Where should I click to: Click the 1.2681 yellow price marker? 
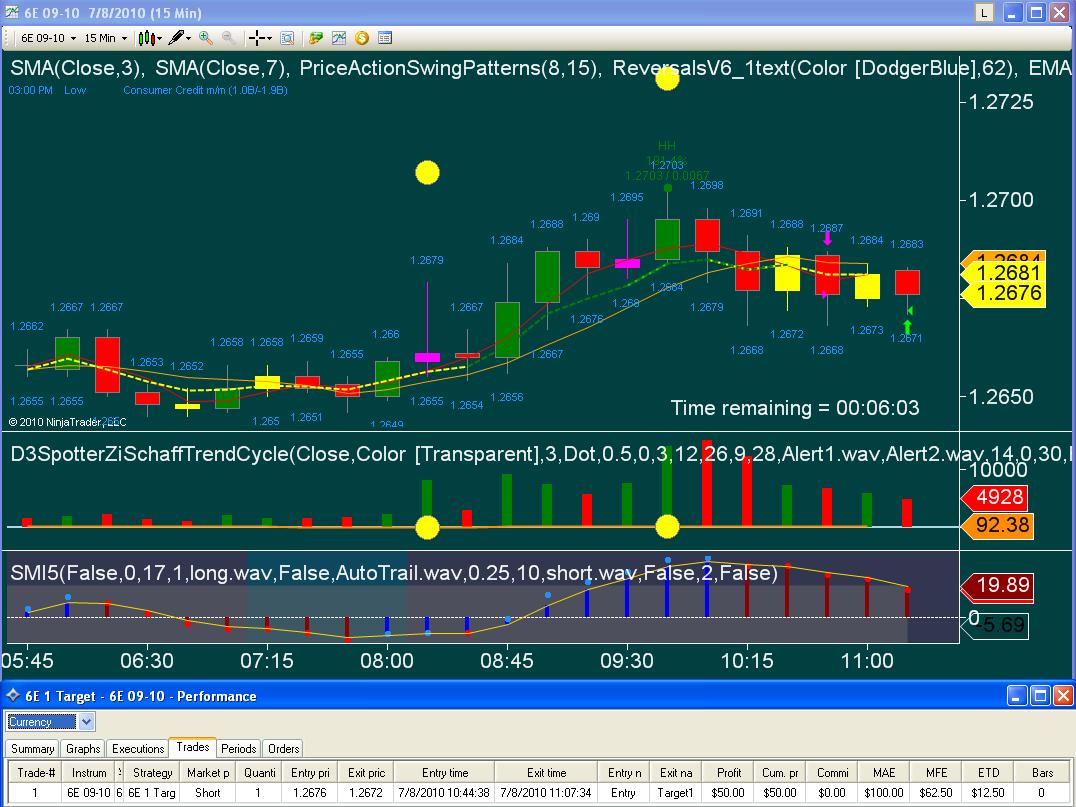pyautogui.click(x=1004, y=273)
